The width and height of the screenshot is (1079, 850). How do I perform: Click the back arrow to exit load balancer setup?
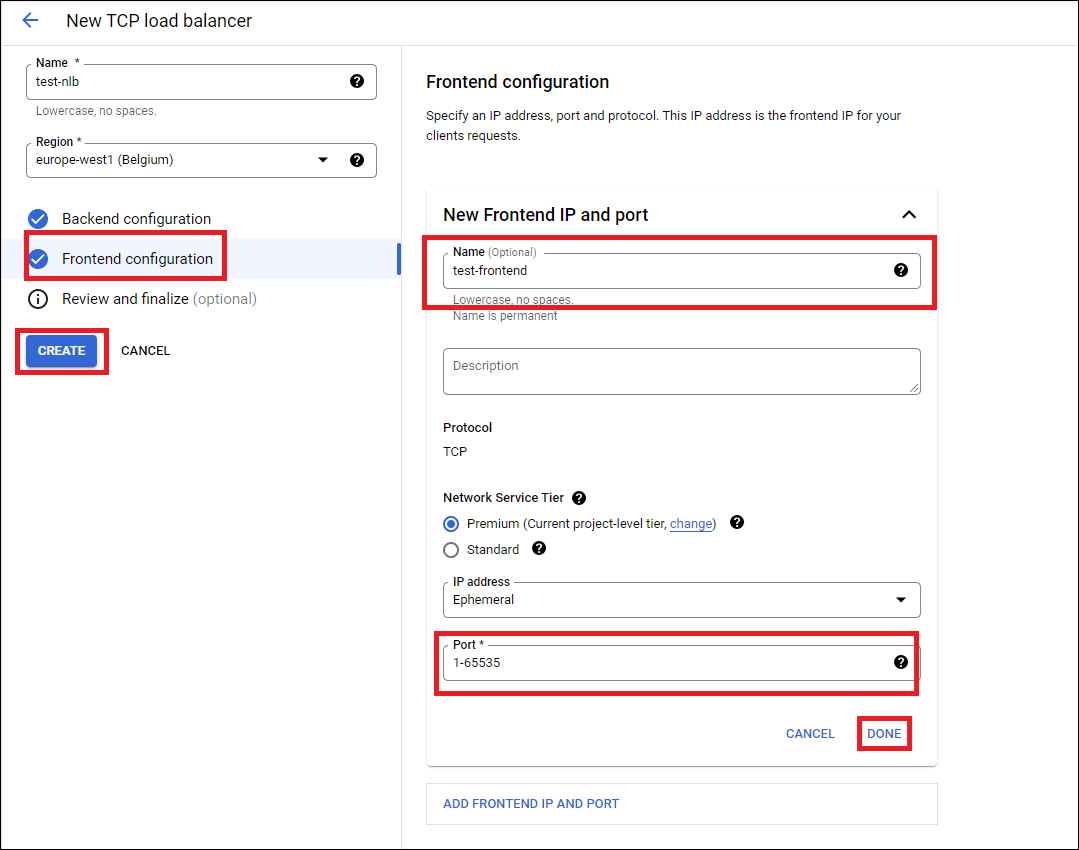pyautogui.click(x=29, y=20)
